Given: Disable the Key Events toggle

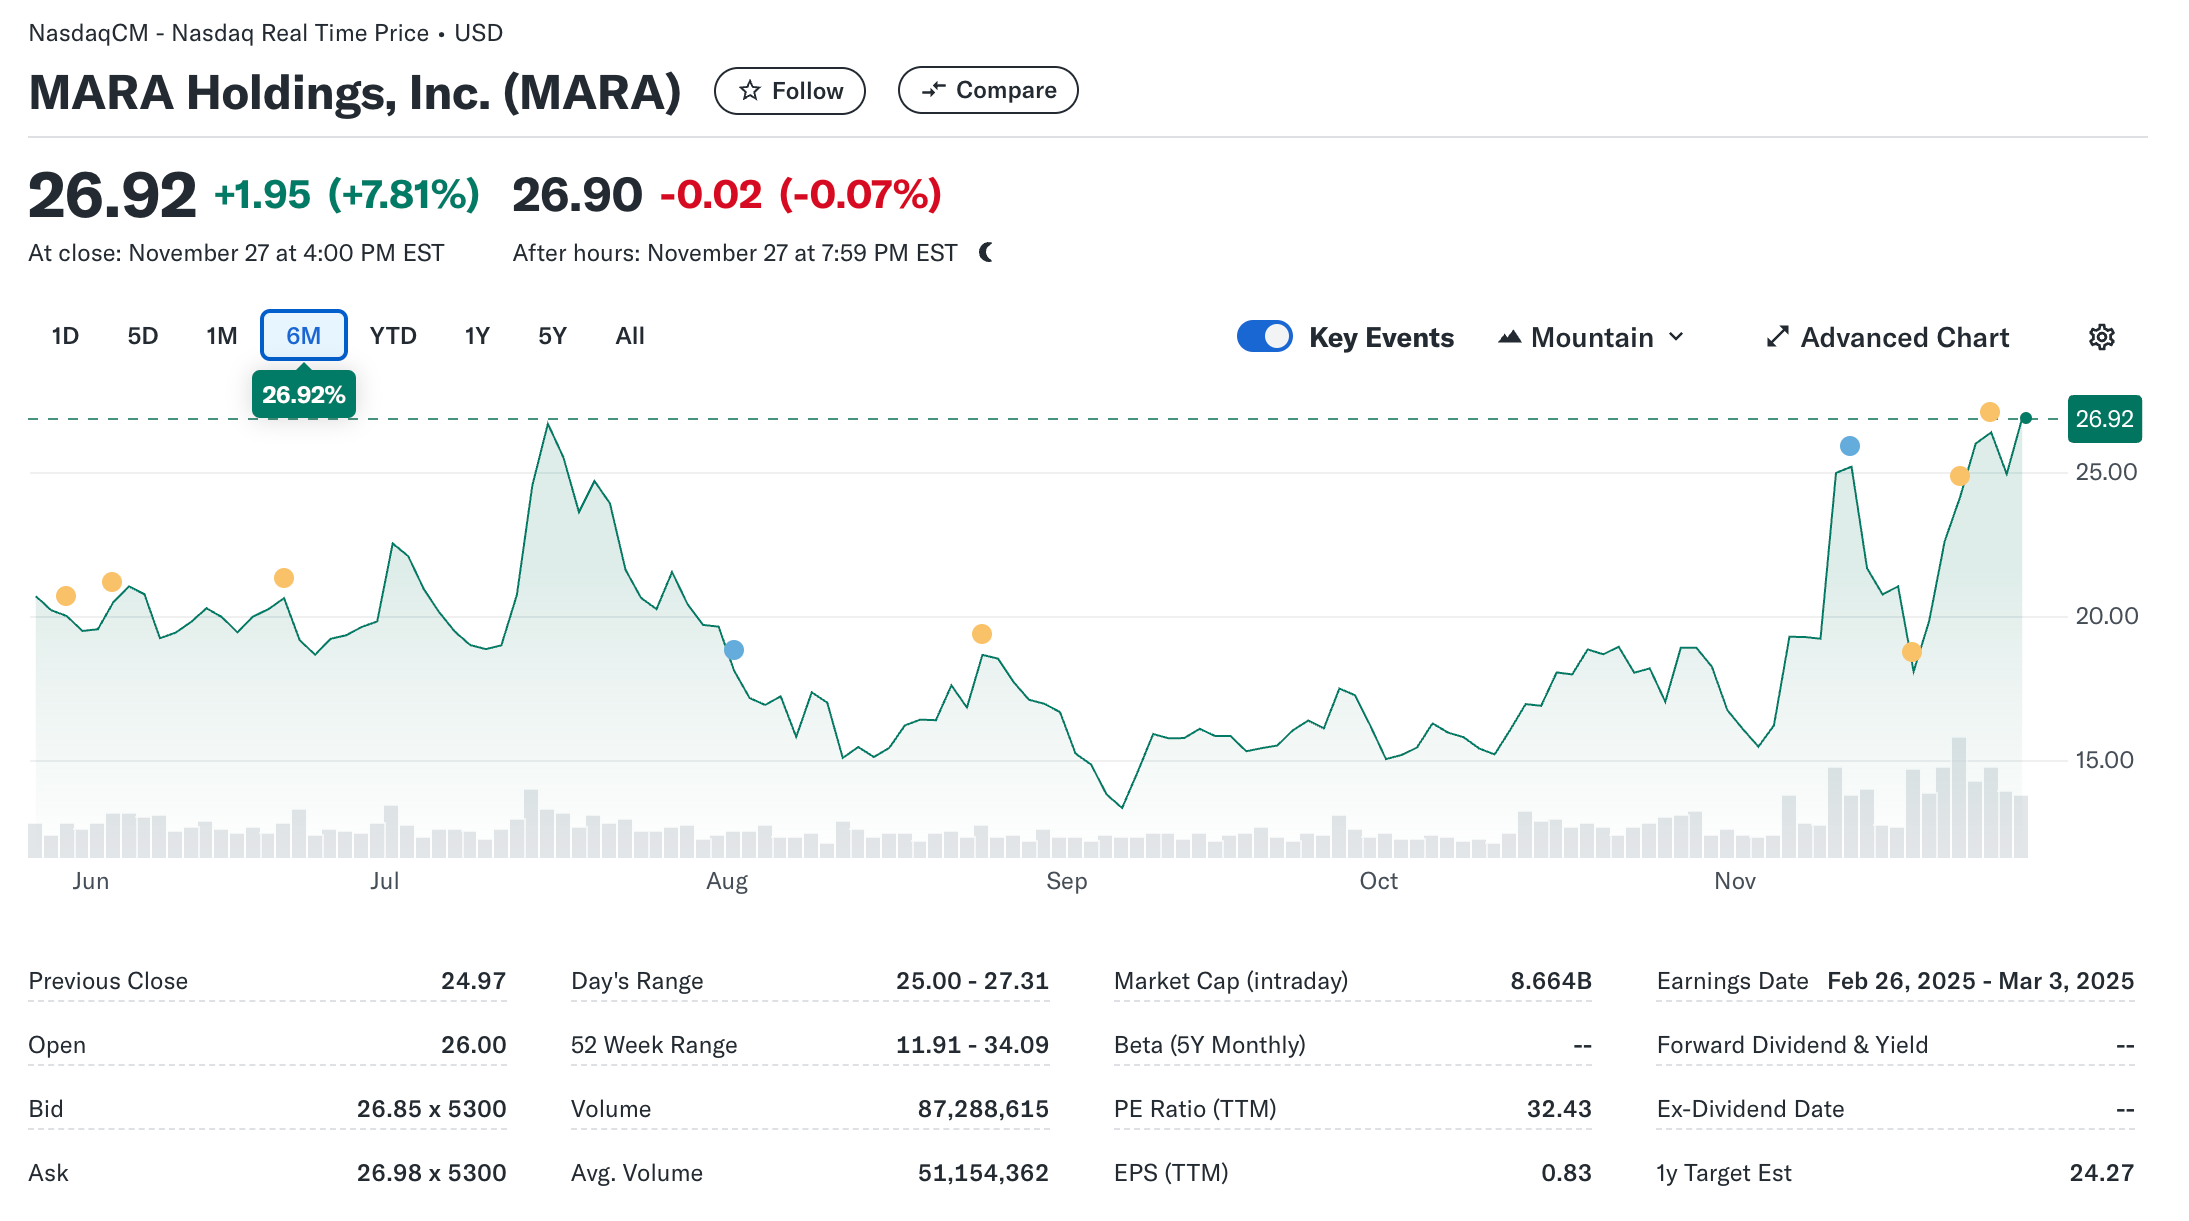Looking at the screenshot, I should [x=1265, y=337].
